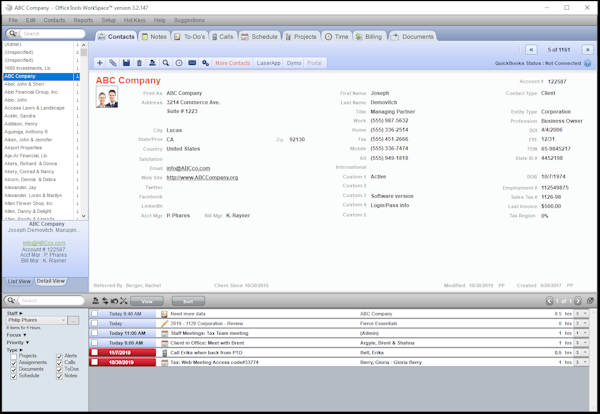The width and height of the screenshot is (600, 414).
Task: Click the swap arrows icon in activity toolbar
Action: click(105, 301)
